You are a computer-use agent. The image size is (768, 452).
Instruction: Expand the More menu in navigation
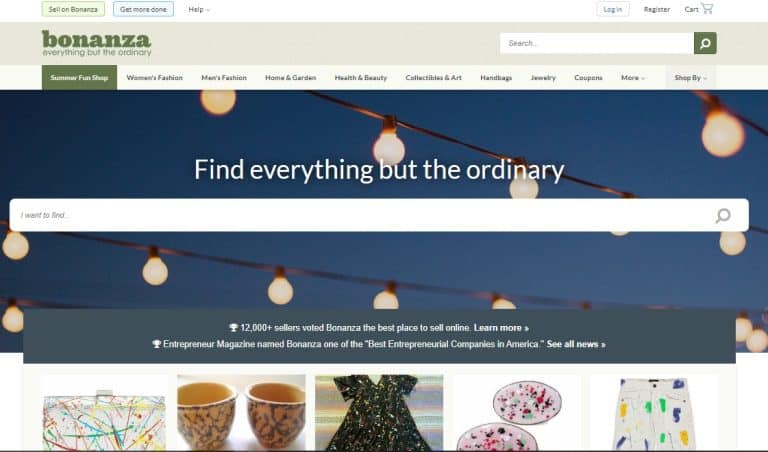tap(632, 77)
